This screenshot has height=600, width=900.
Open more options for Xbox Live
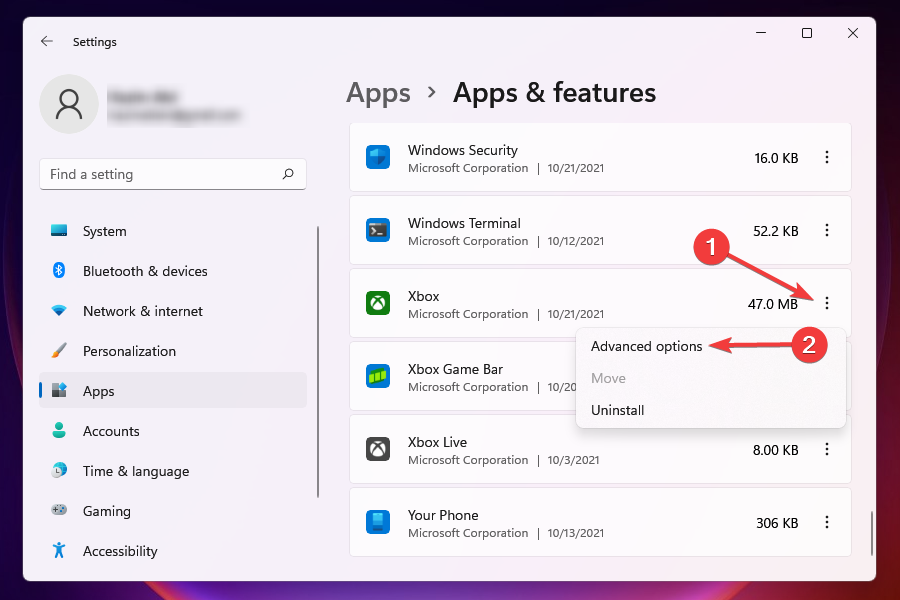pos(827,449)
